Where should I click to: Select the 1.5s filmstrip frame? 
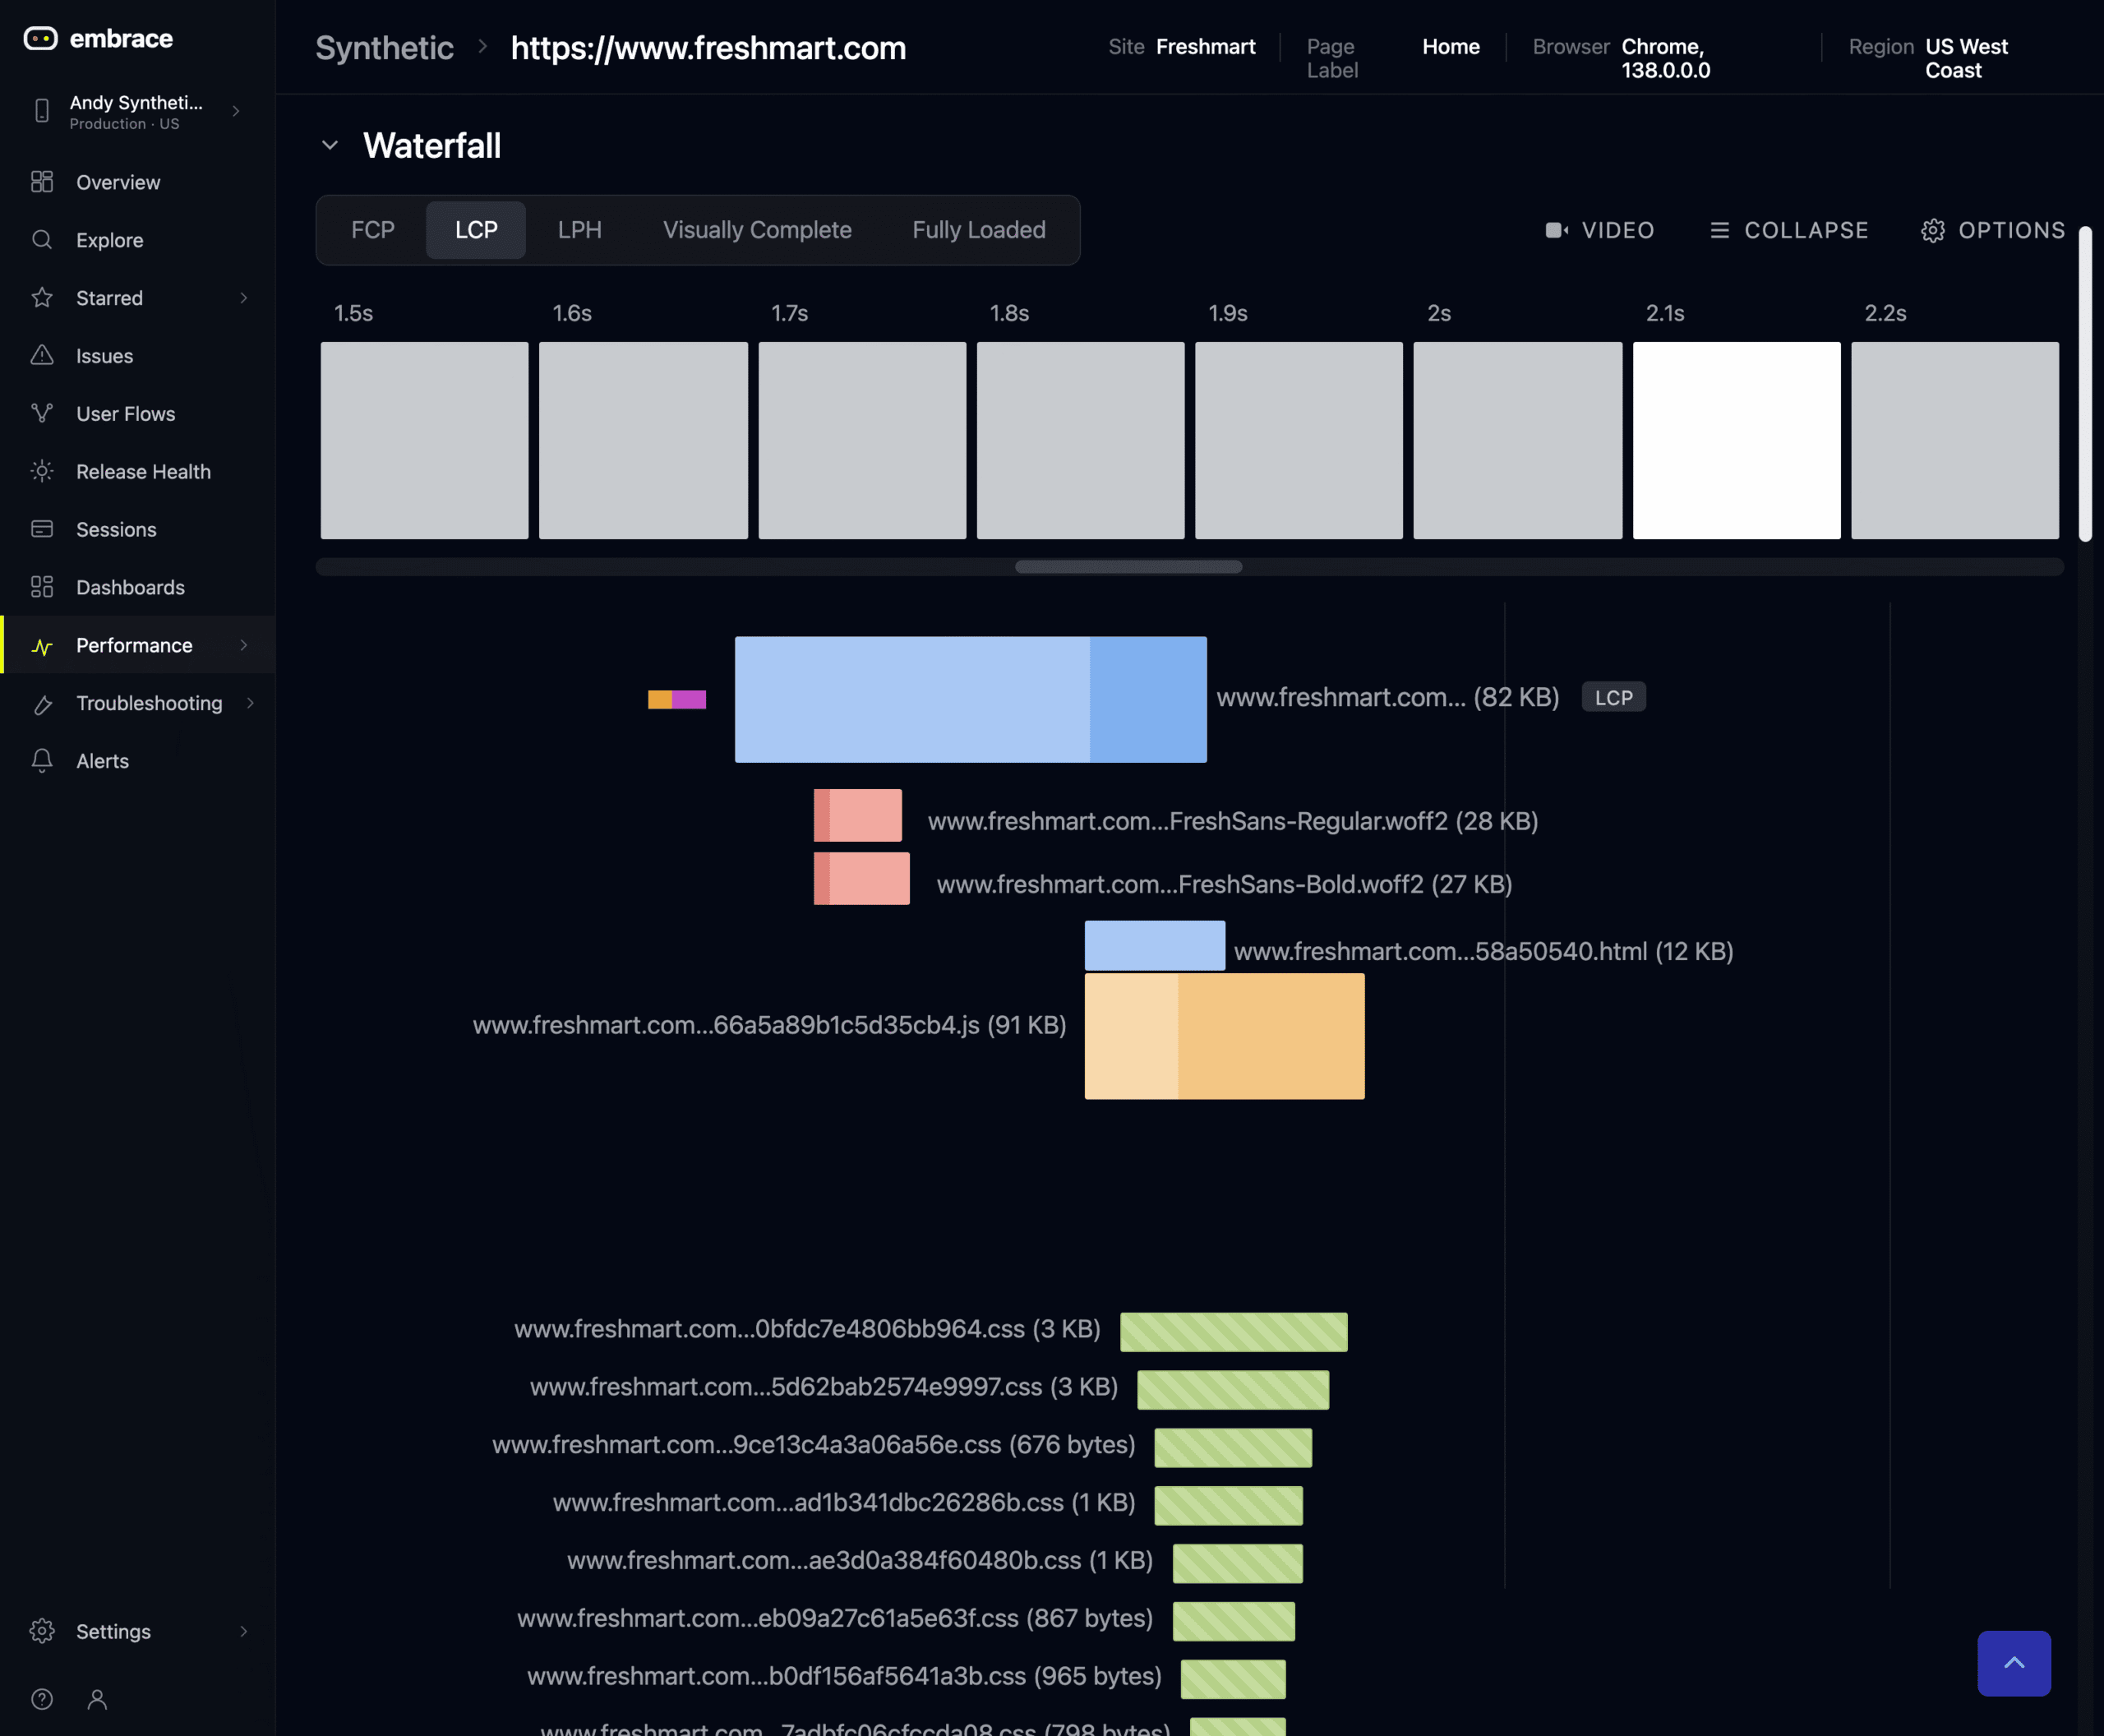(424, 440)
